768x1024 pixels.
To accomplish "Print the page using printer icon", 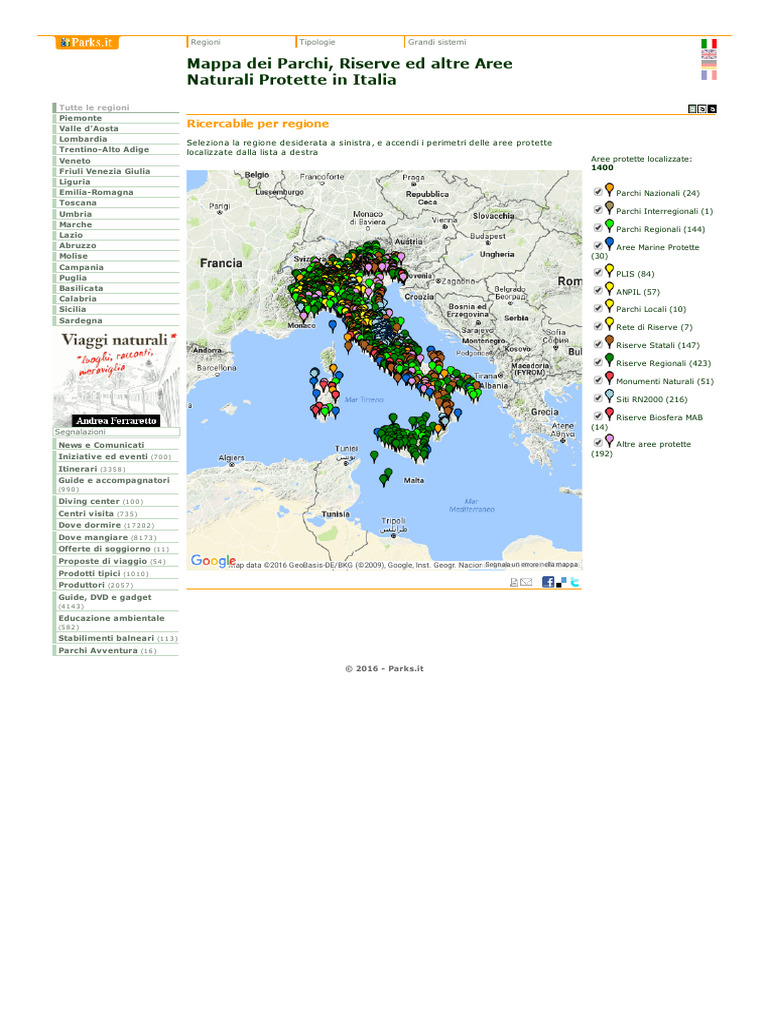I will click(x=514, y=583).
